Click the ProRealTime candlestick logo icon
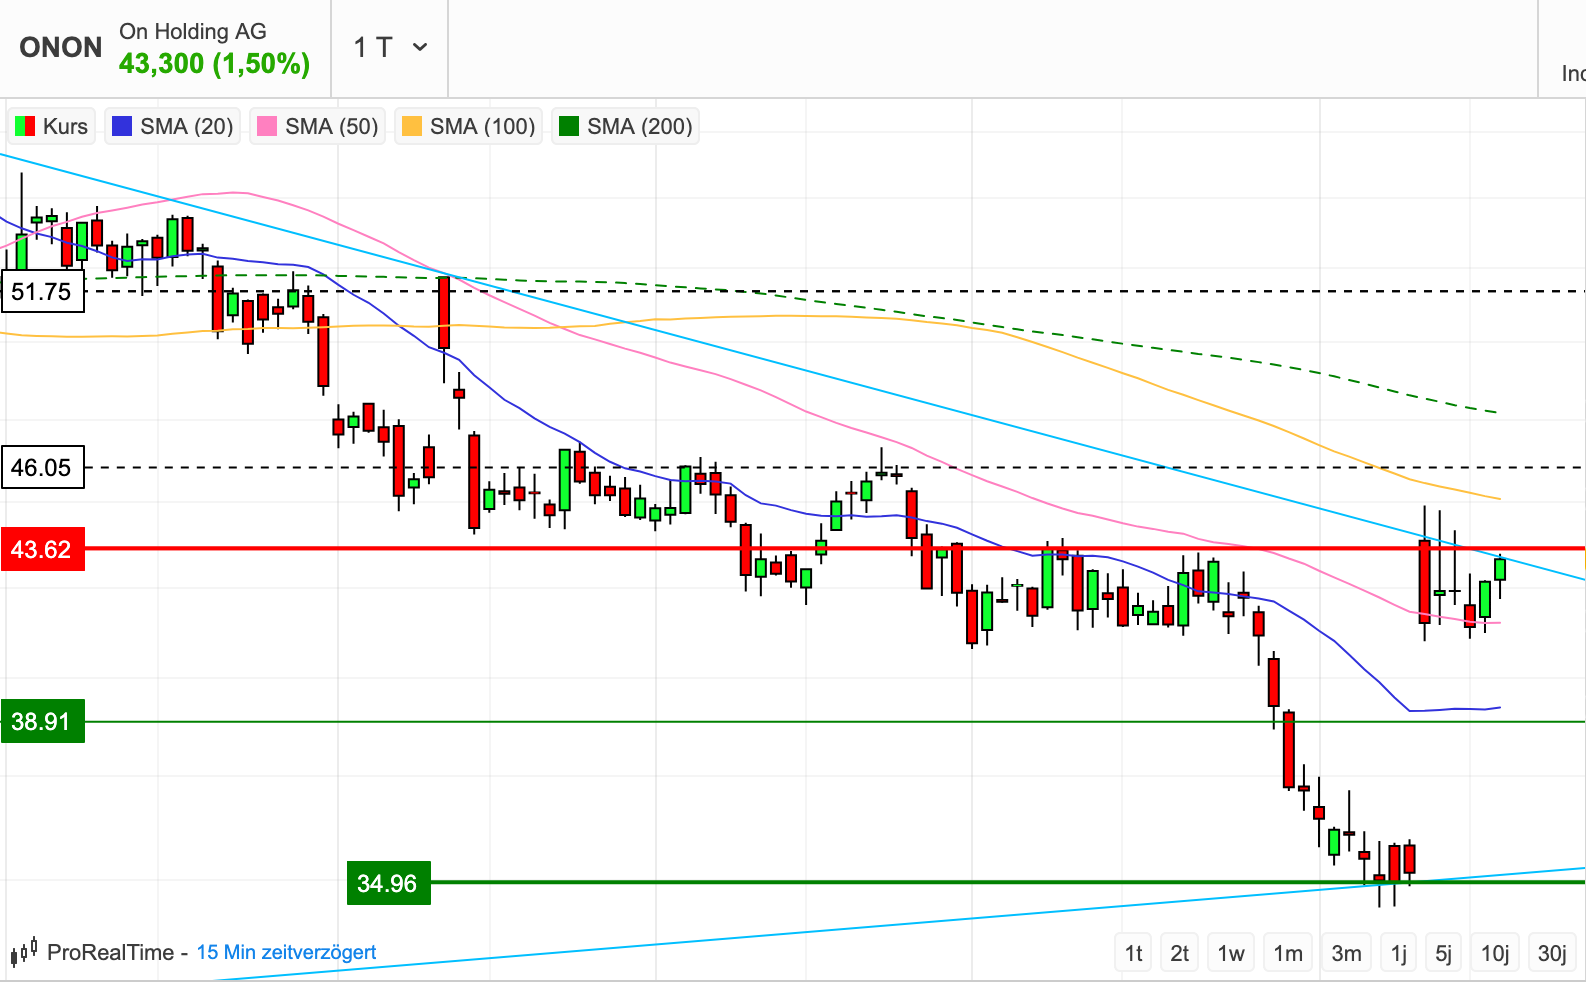Viewport: 1586px width, 982px height. [x=24, y=951]
